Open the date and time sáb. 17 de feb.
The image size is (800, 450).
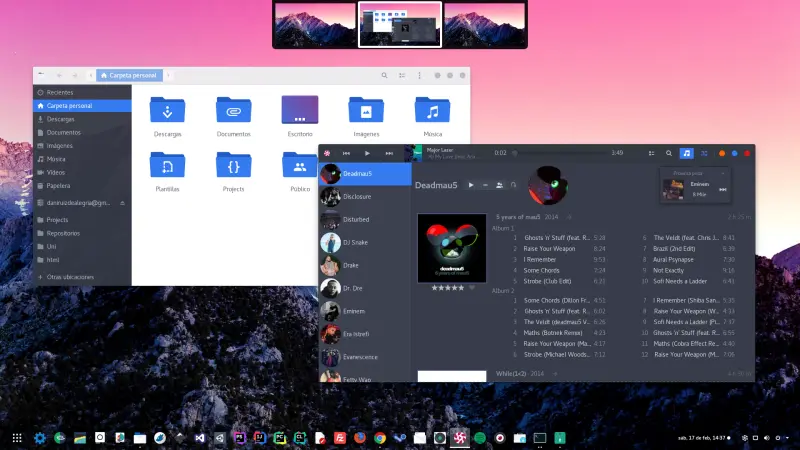point(702,438)
